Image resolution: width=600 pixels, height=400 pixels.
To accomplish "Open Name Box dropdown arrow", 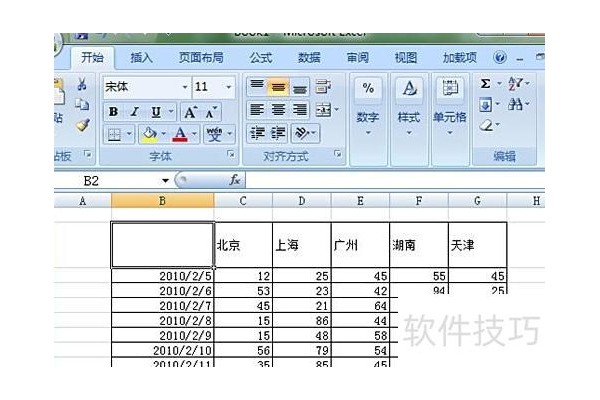I will (165, 180).
